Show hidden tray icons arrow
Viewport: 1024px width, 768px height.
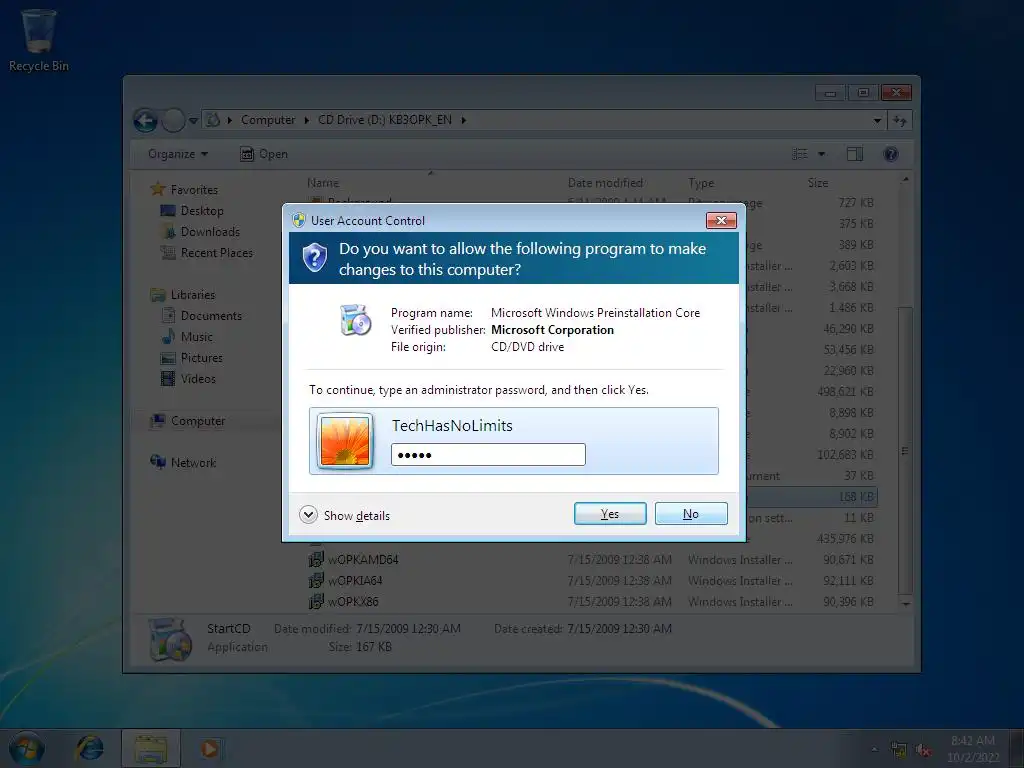(874, 749)
